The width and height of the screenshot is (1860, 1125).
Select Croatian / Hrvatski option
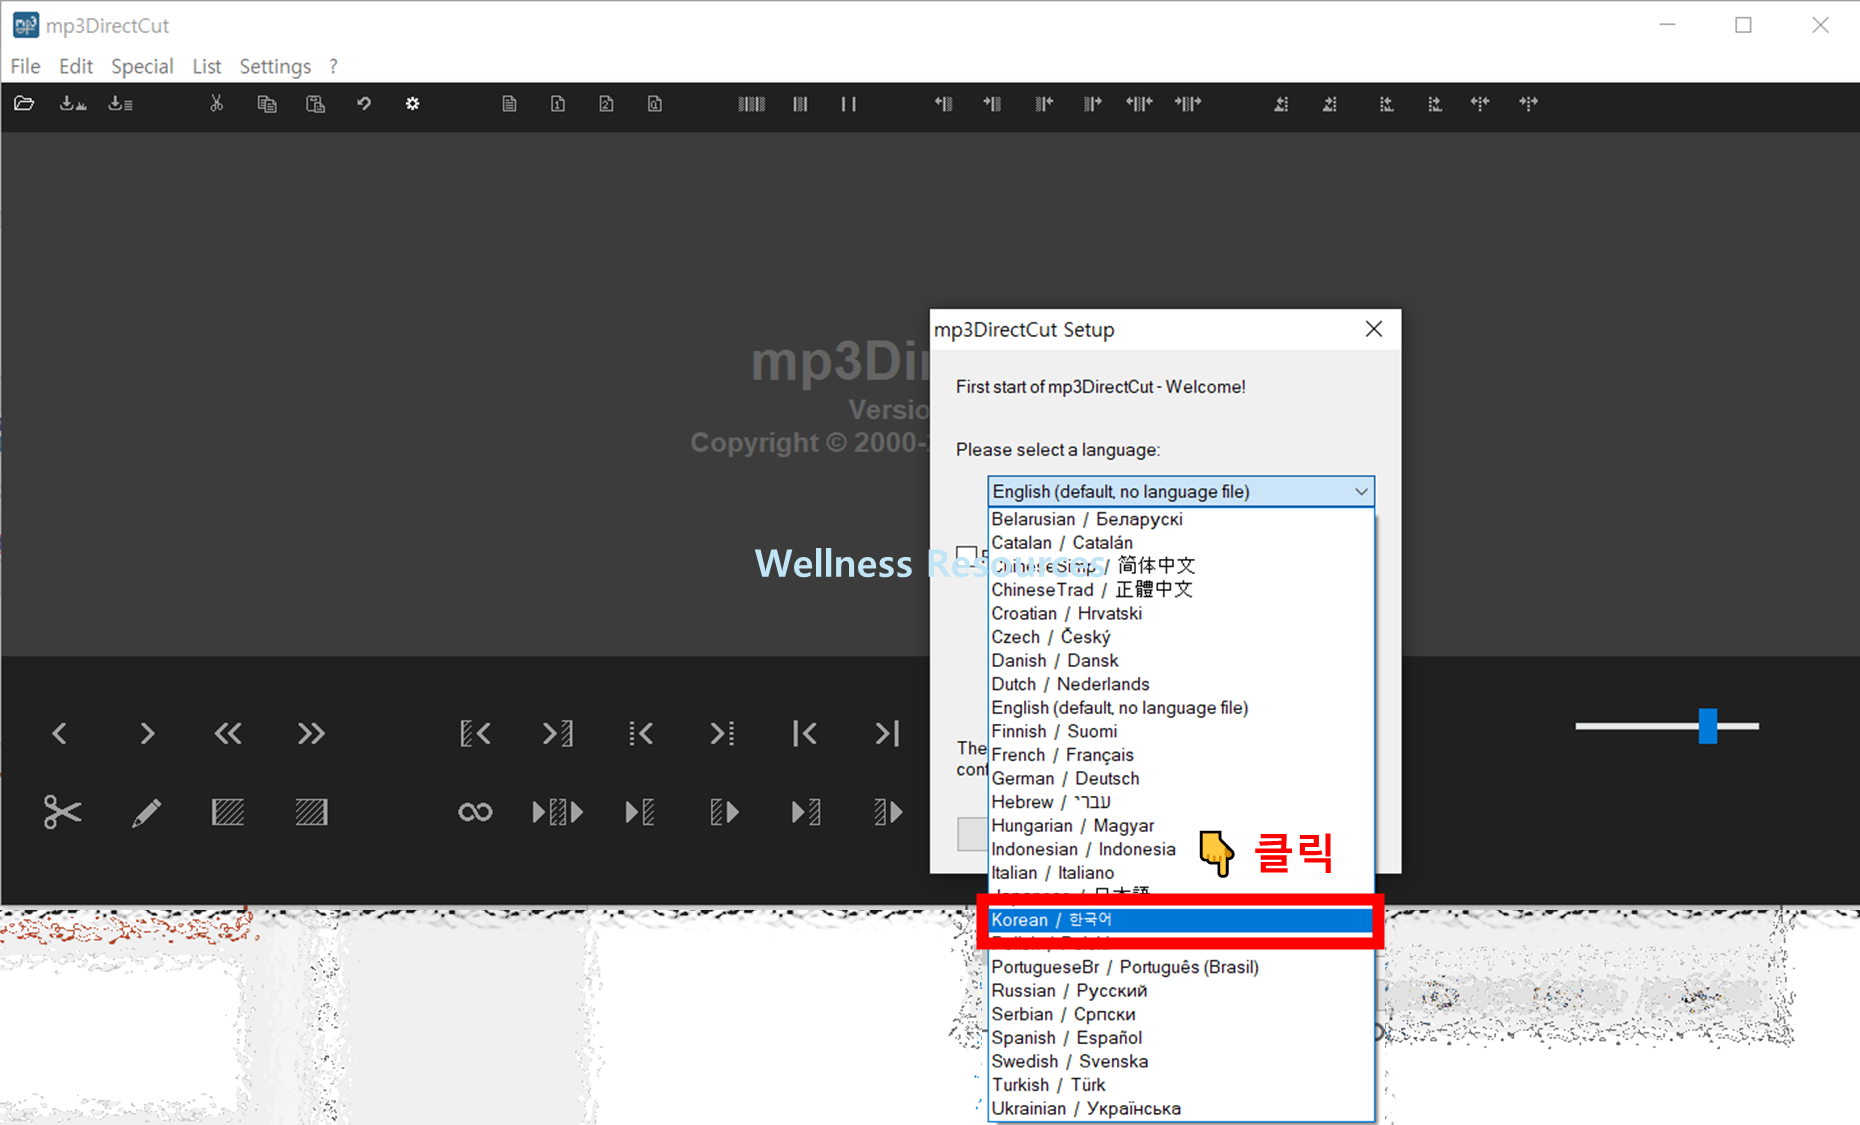pyautogui.click(x=1180, y=613)
